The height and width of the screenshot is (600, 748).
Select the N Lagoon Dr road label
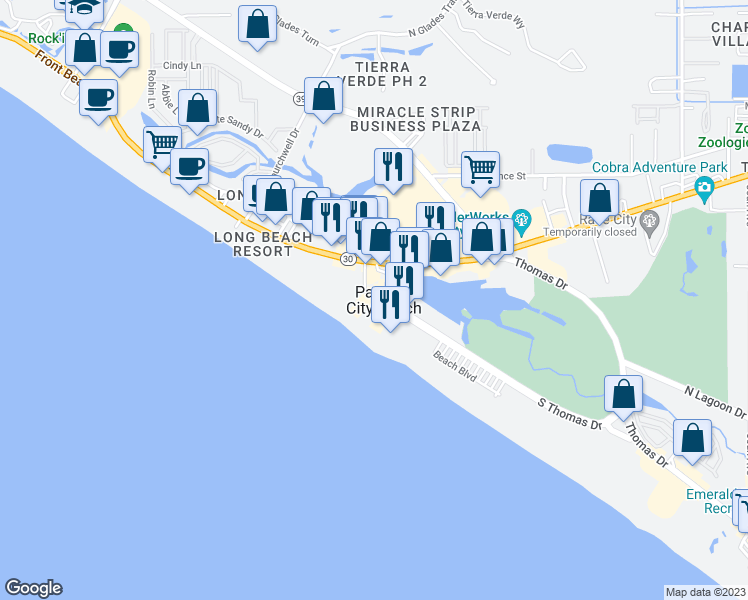[715, 403]
